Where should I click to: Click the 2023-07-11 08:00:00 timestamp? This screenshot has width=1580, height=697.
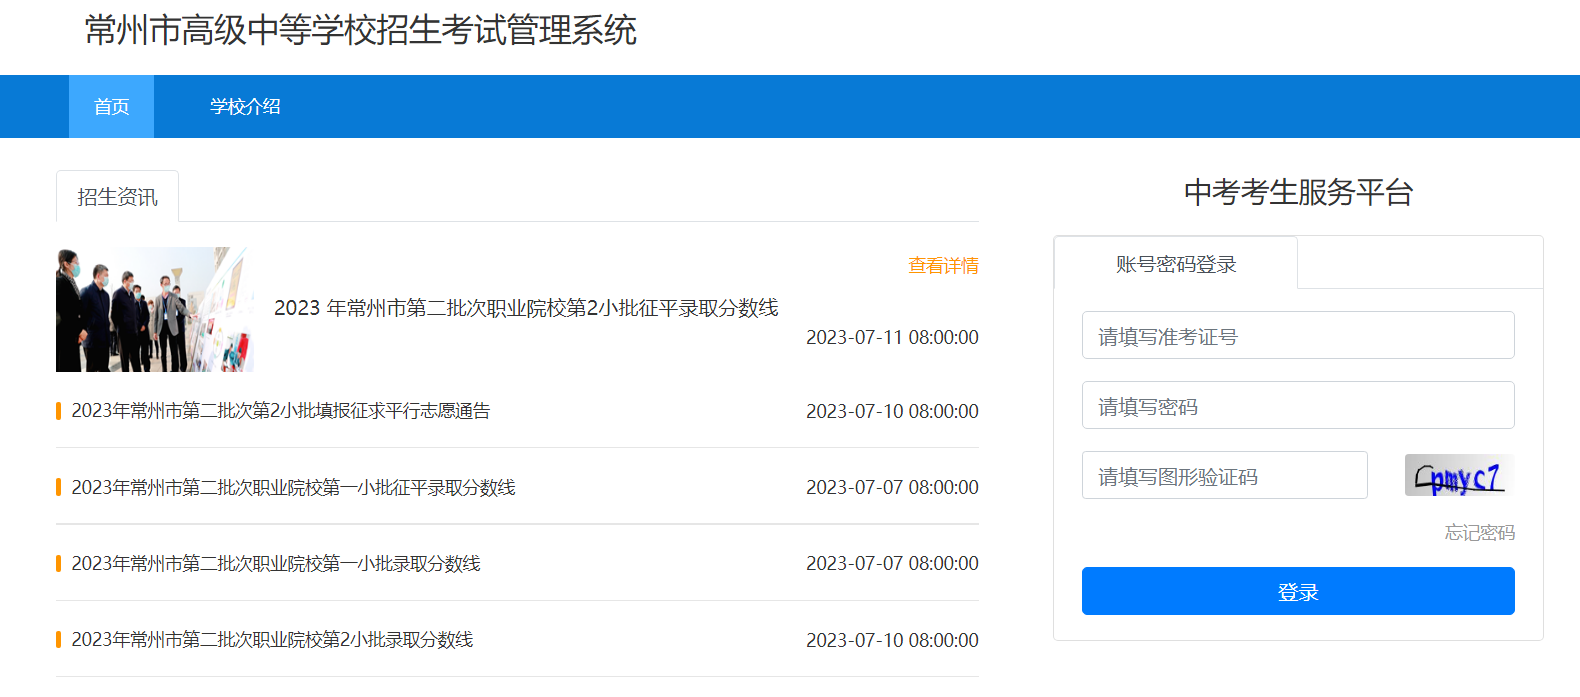pos(892,338)
